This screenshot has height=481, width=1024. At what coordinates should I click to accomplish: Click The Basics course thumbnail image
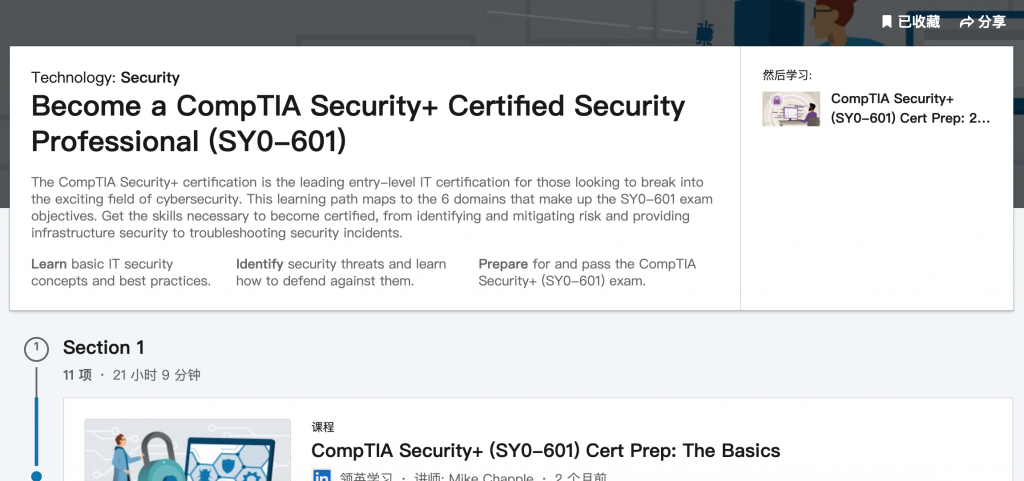tap(187, 452)
